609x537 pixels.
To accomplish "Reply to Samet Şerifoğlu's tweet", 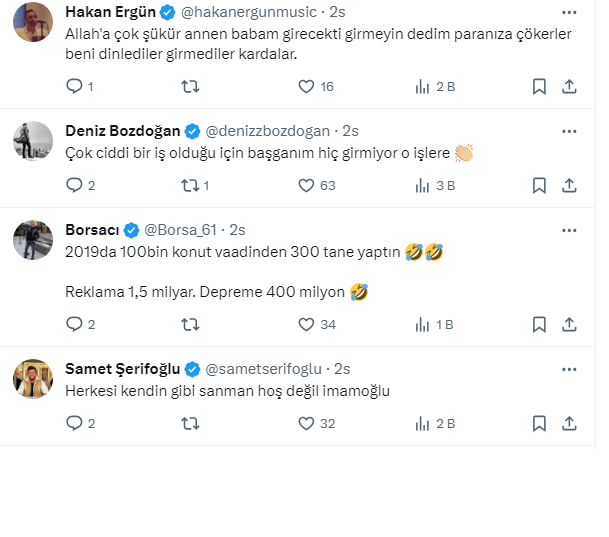I will (73, 423).
